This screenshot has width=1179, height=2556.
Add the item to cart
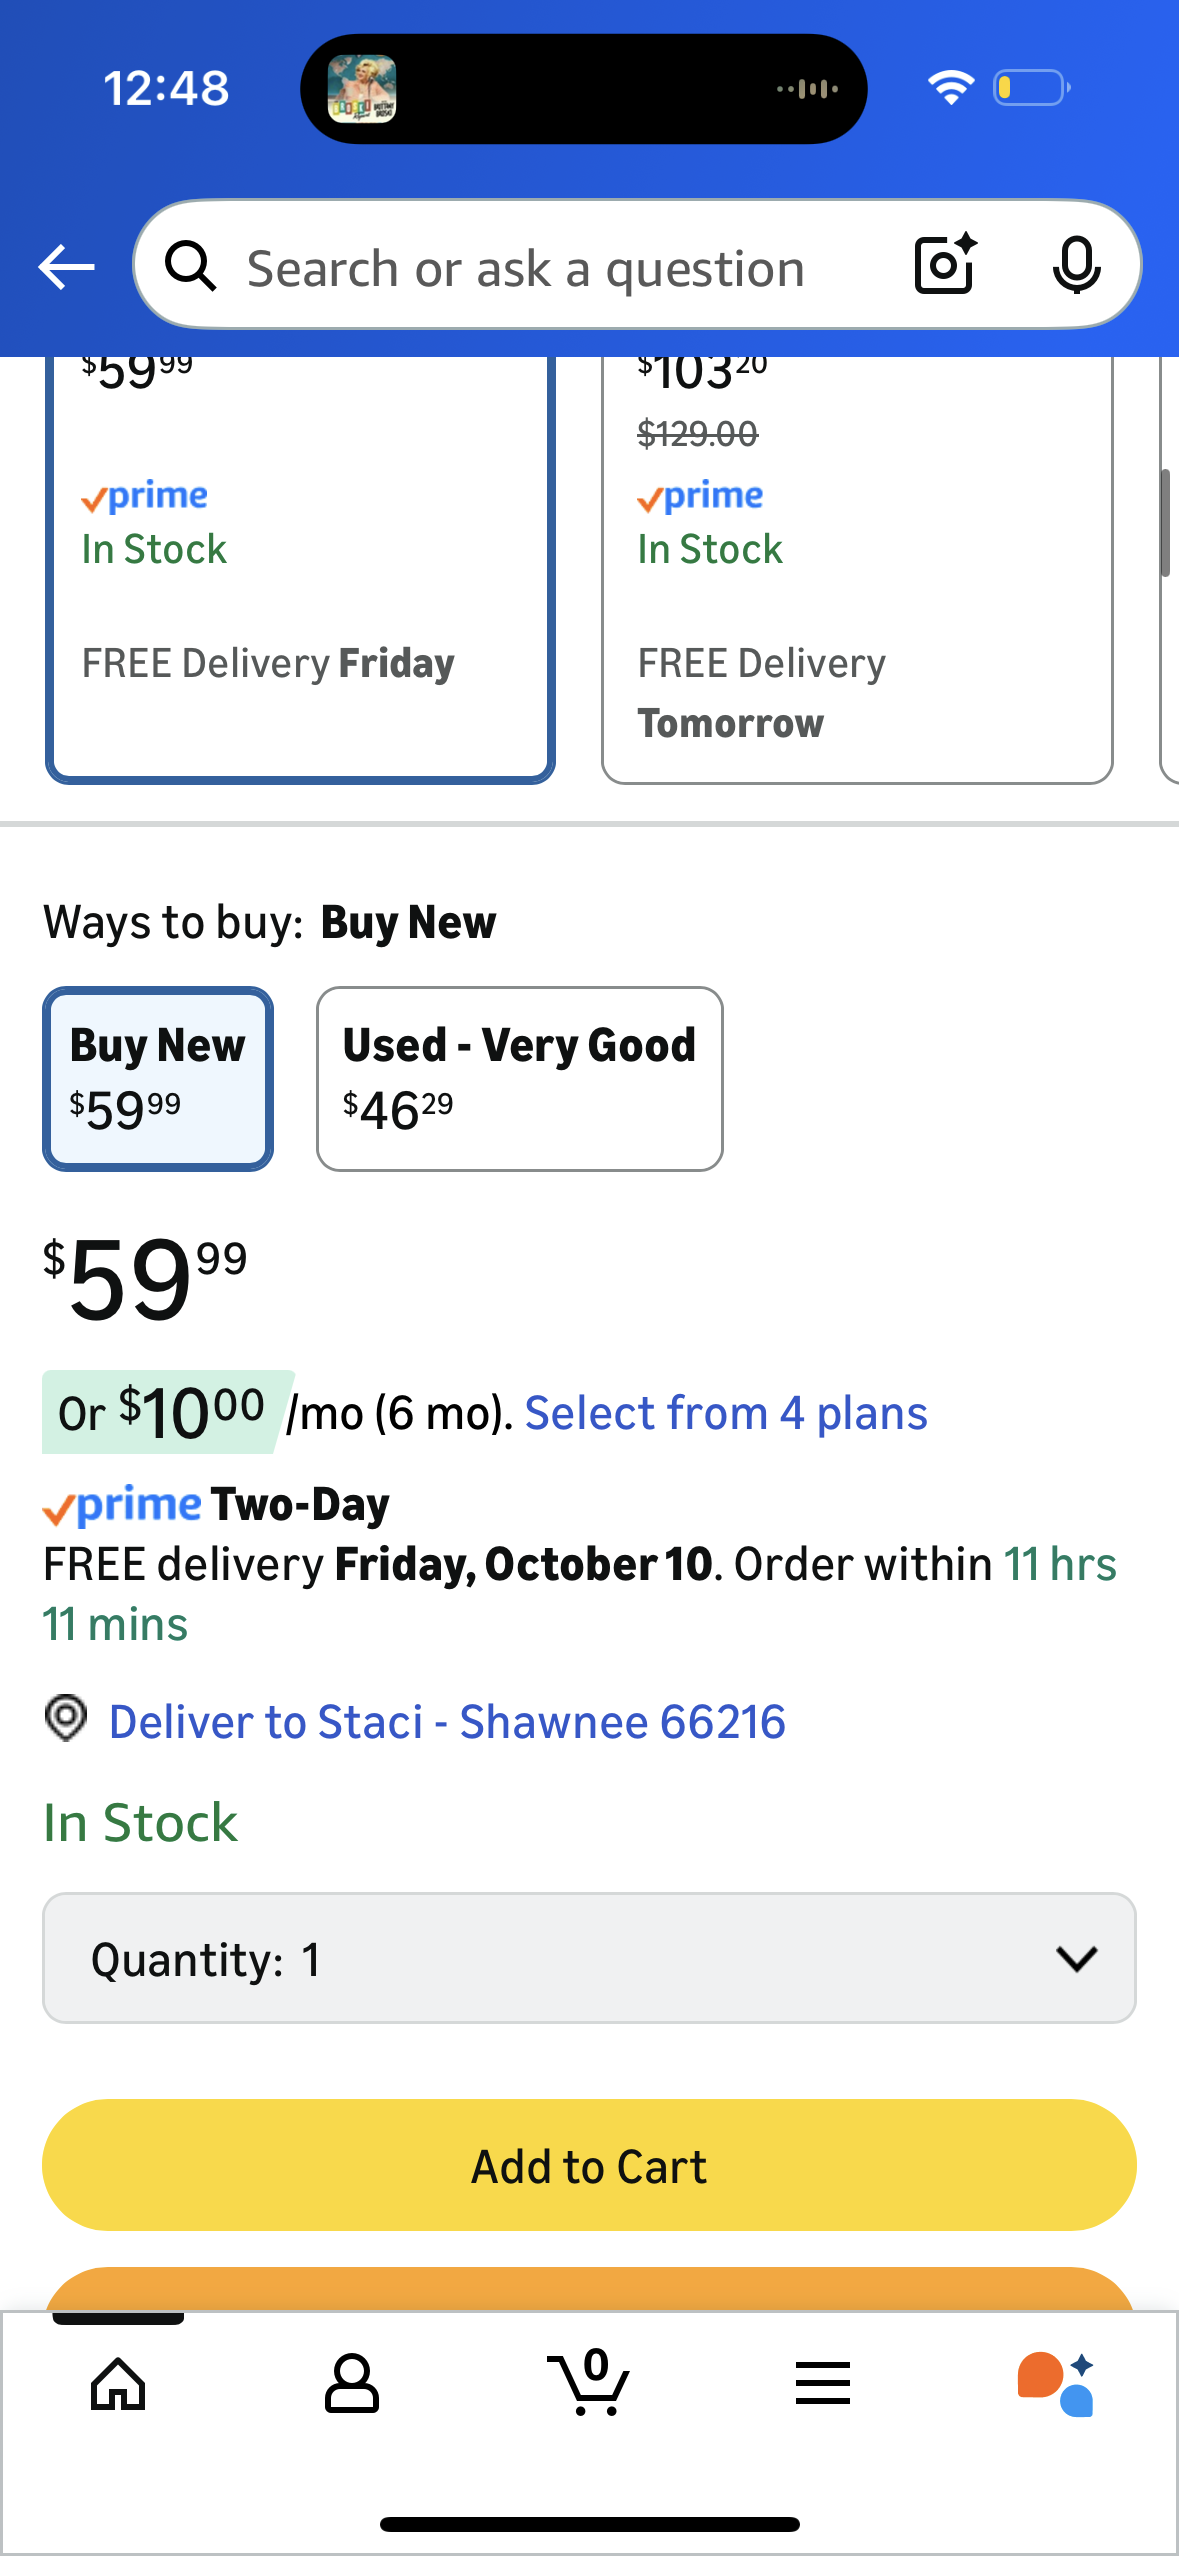pyautogui.click(x=589, y=2165)
